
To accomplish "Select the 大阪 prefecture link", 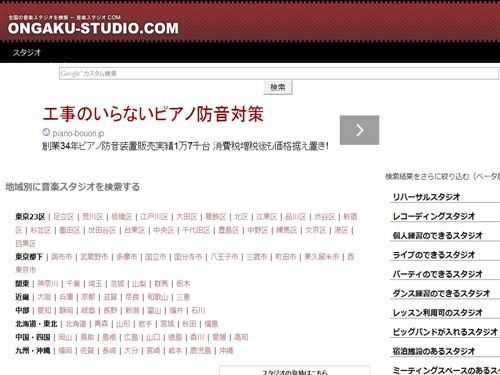I will 44,297.
